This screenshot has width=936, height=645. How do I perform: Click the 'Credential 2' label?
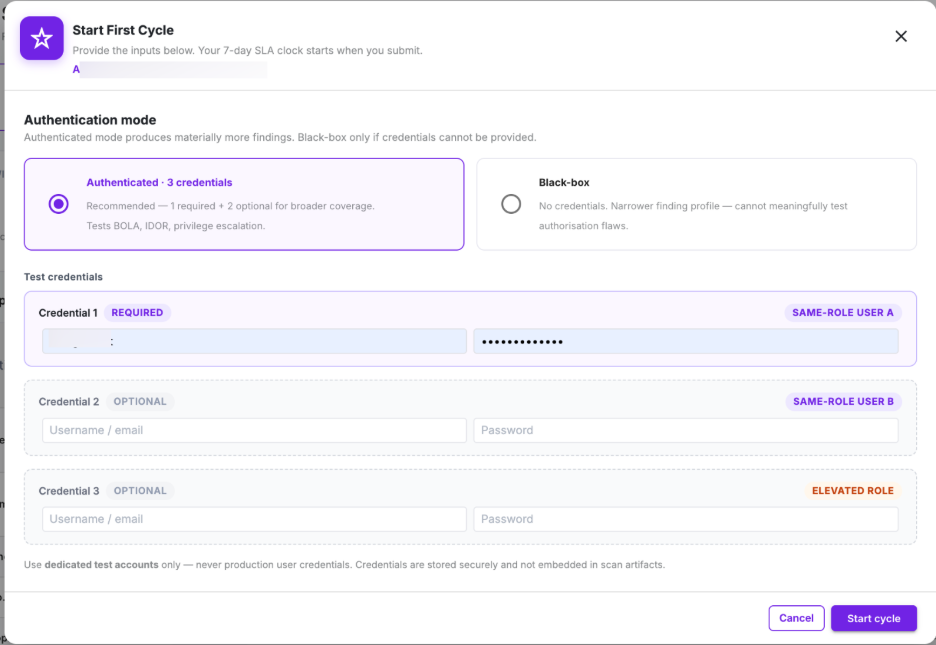pos(69,402)
